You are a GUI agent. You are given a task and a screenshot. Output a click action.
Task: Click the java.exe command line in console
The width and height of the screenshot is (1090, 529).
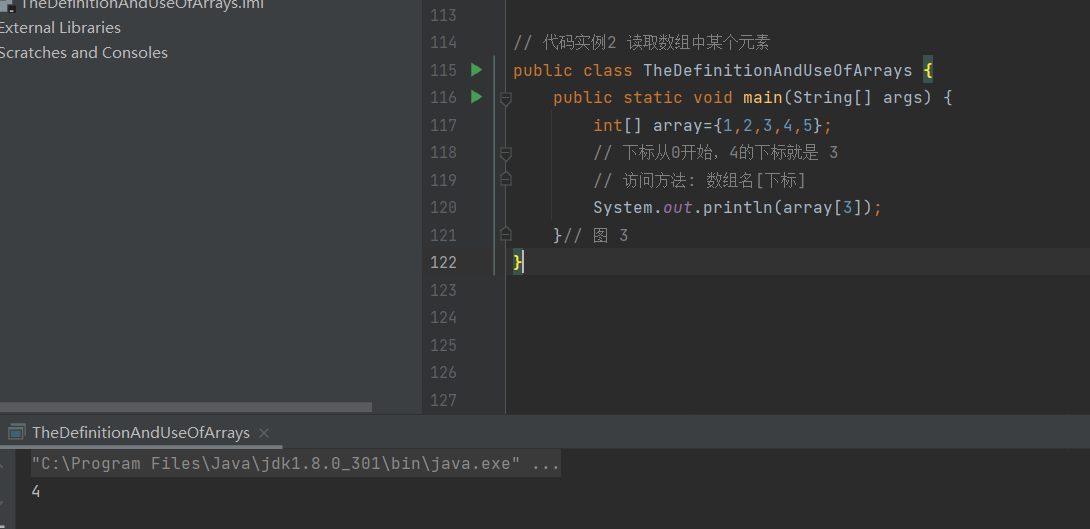click(x=295, y=464)
